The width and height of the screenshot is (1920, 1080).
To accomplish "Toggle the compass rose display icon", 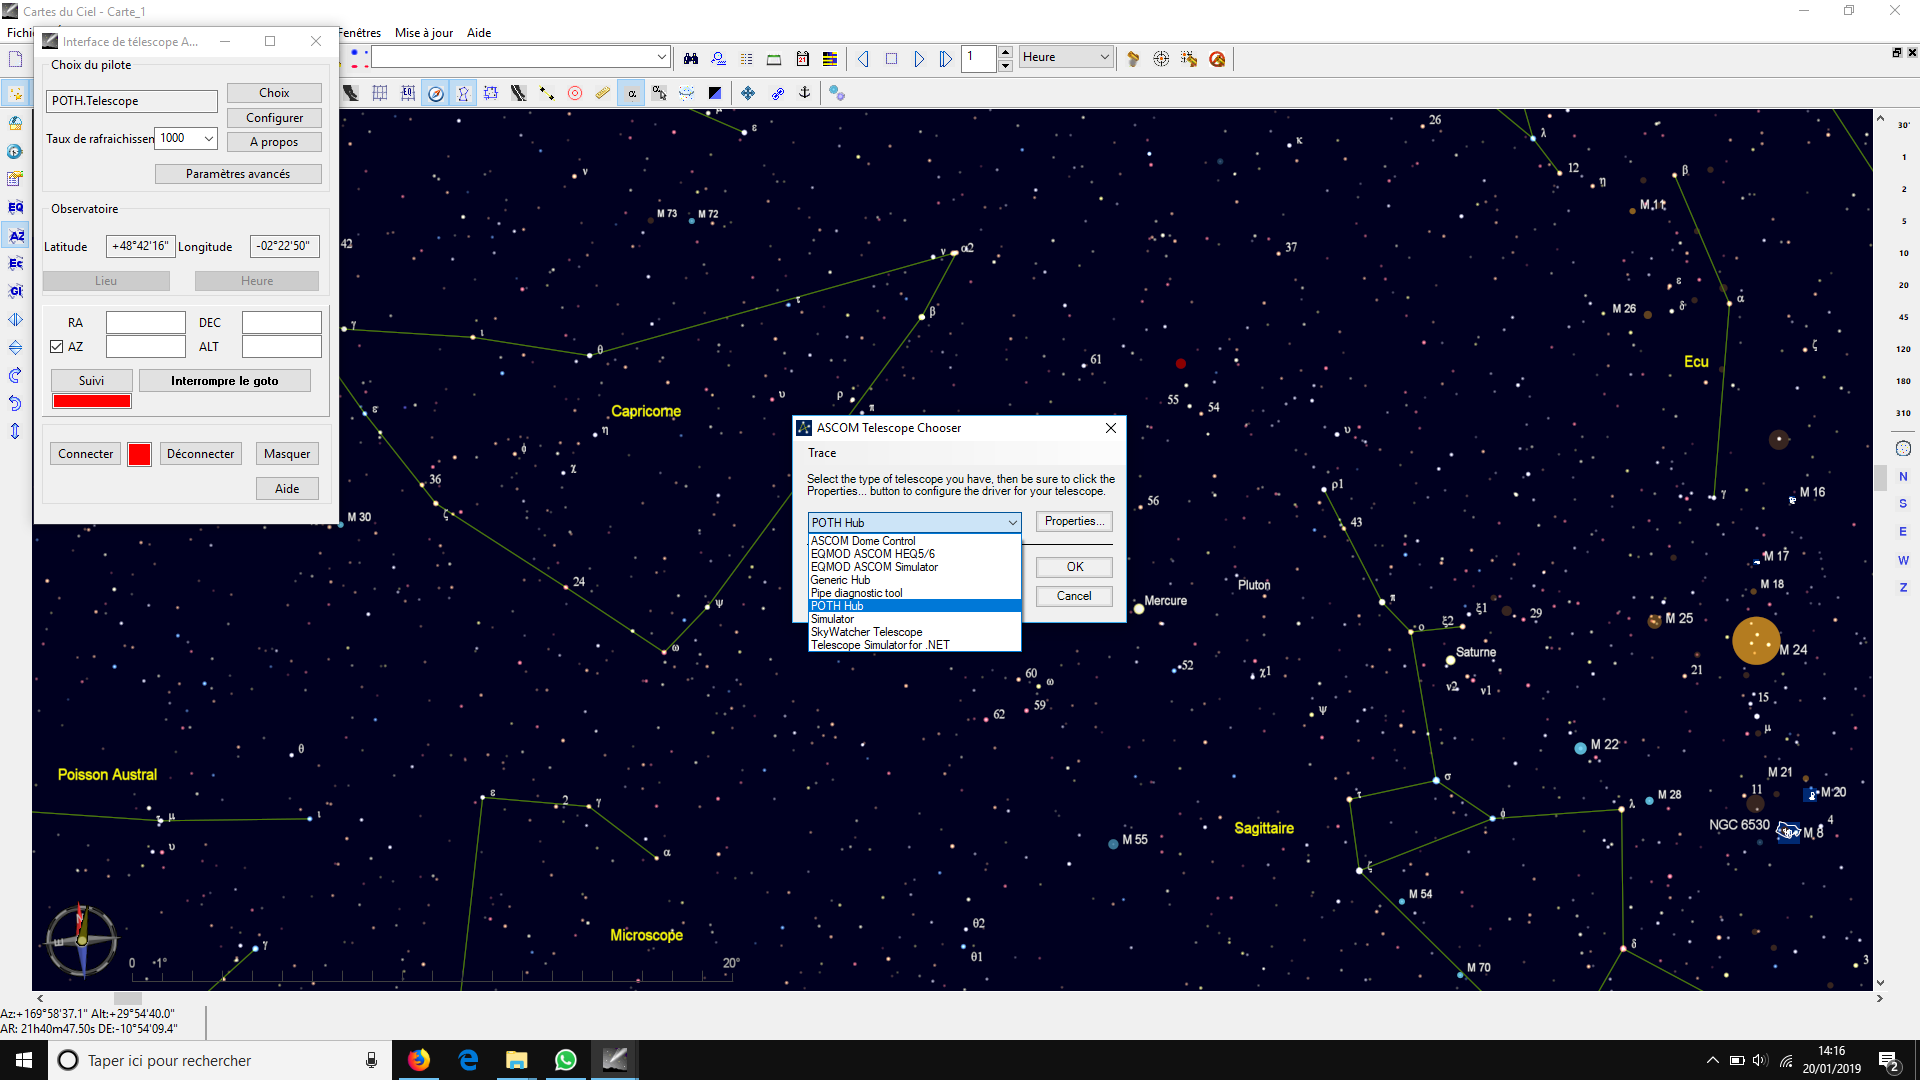I will [436, 94].
